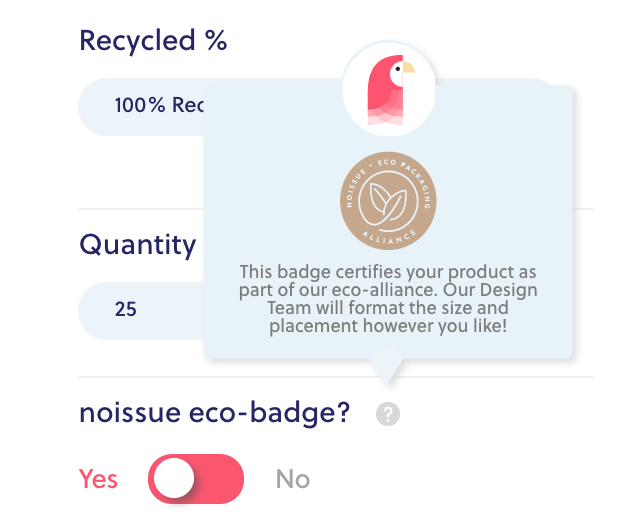630x524 pixels.
Task: Click the noissue eco-badge? label
Action: [x=215, y=413]
